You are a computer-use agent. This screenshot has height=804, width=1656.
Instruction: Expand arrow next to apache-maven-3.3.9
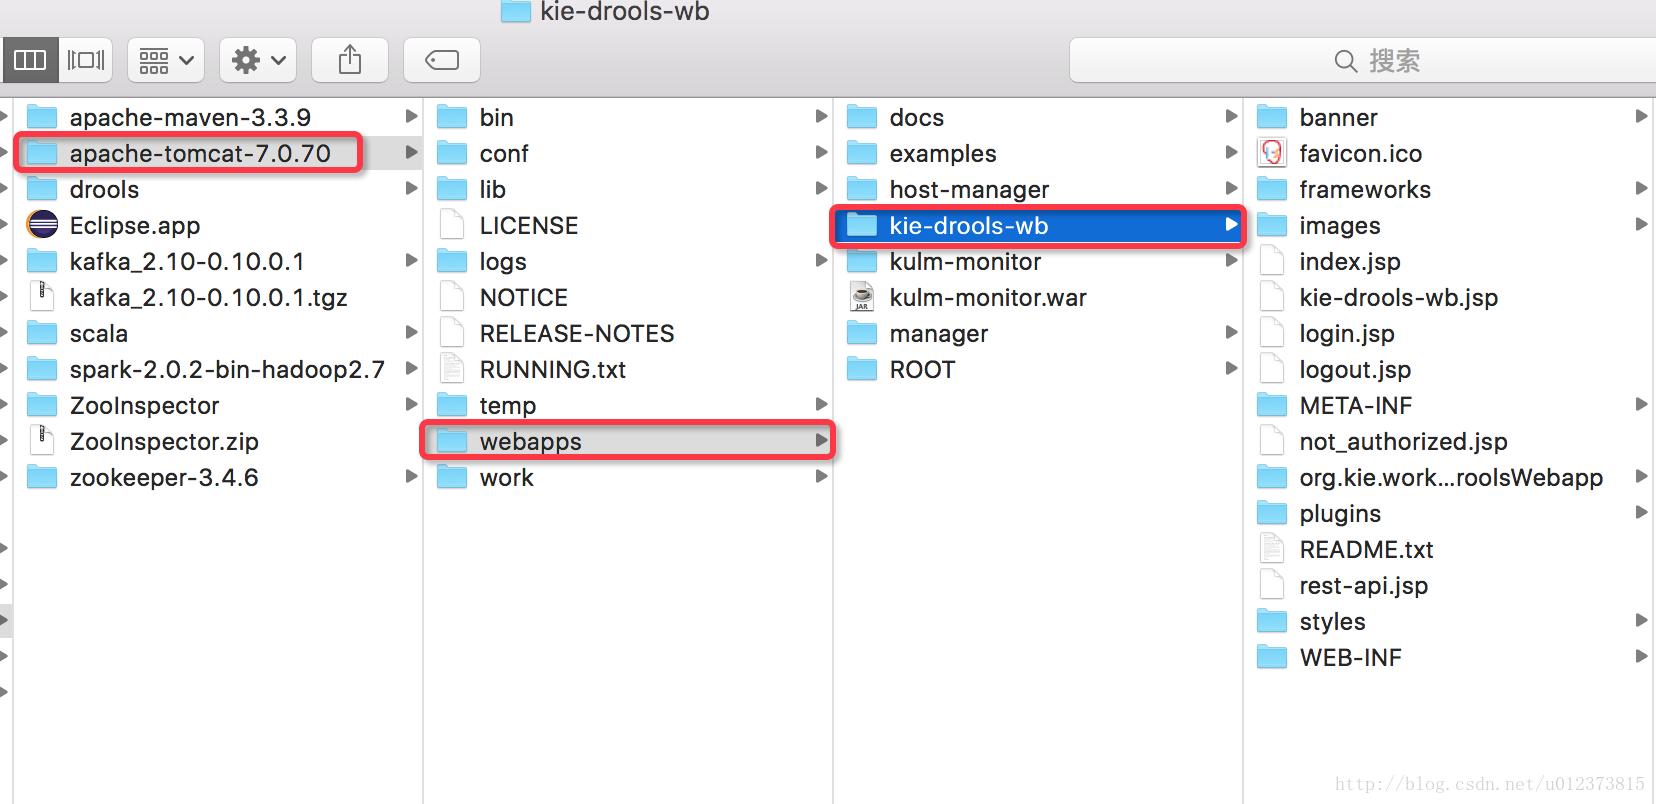[x=411, y=116]
